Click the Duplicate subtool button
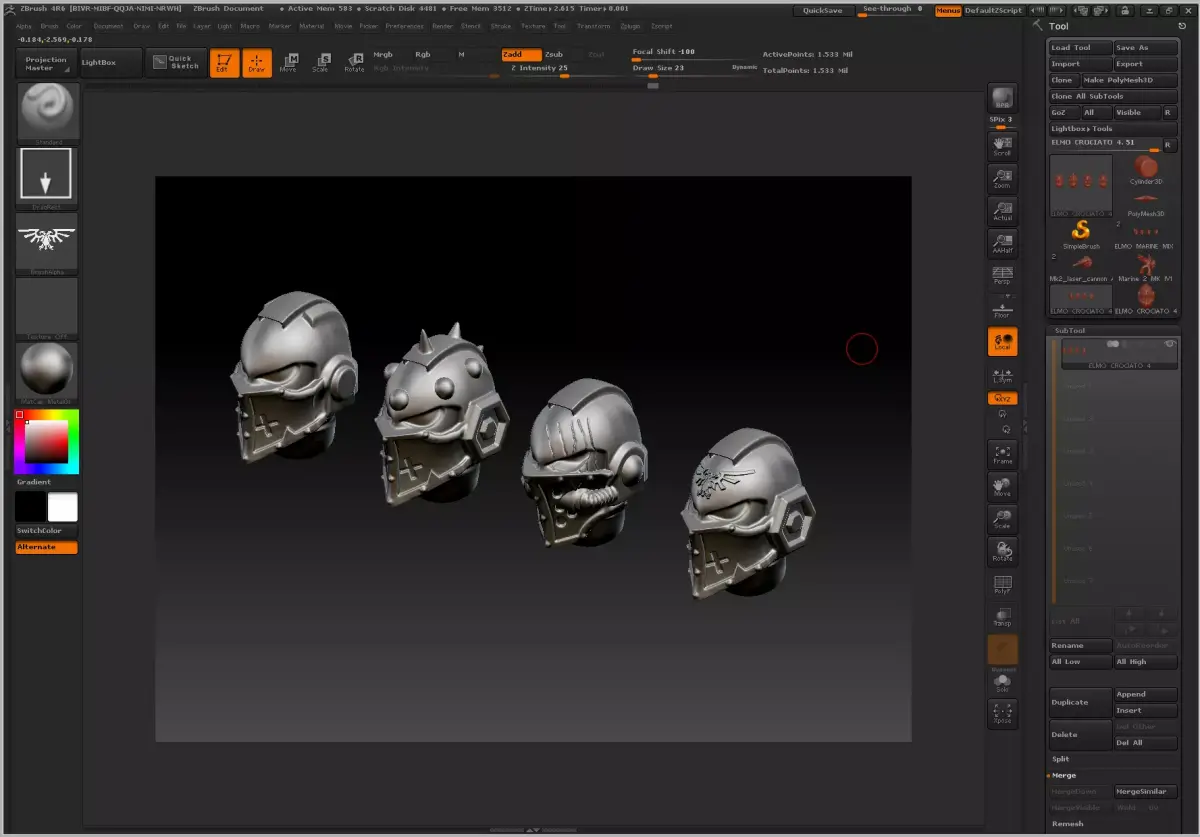The width and height of the screenshot is (1200, 837). 1080,702
